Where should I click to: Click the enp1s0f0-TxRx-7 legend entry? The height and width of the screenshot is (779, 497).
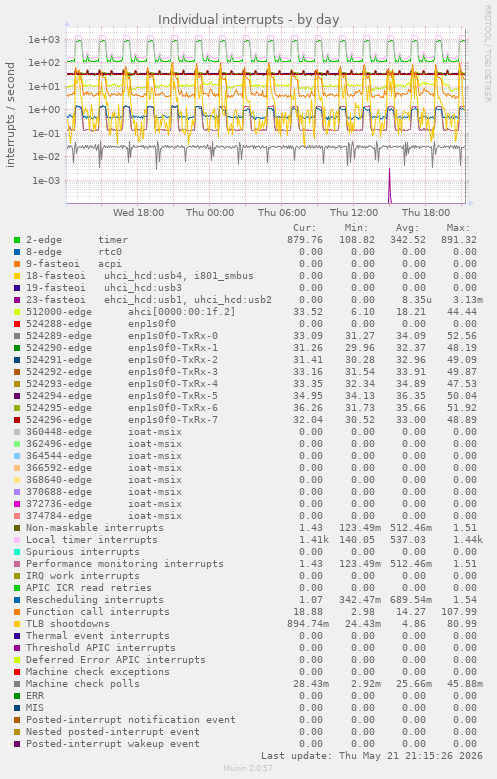[122, 420]
